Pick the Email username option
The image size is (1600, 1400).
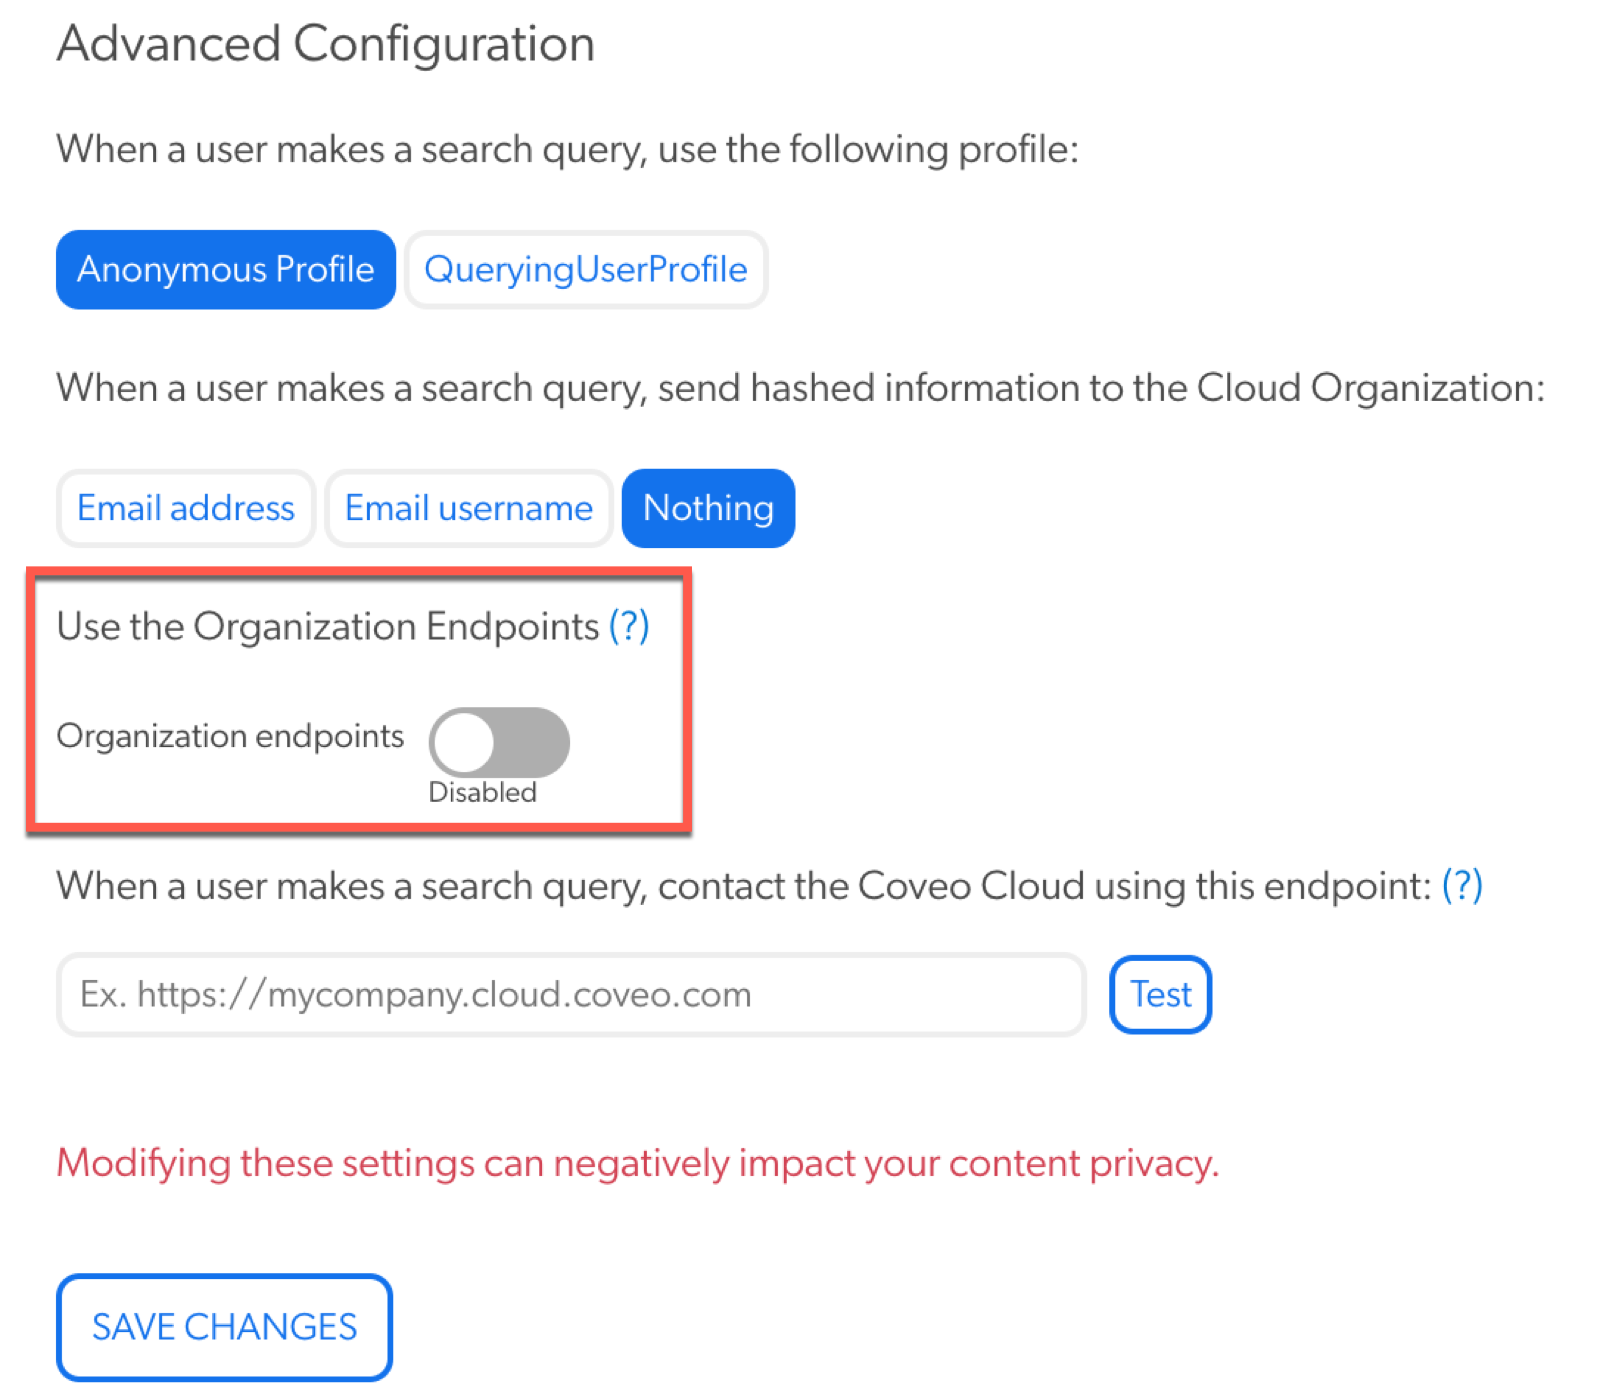point(469,508)
